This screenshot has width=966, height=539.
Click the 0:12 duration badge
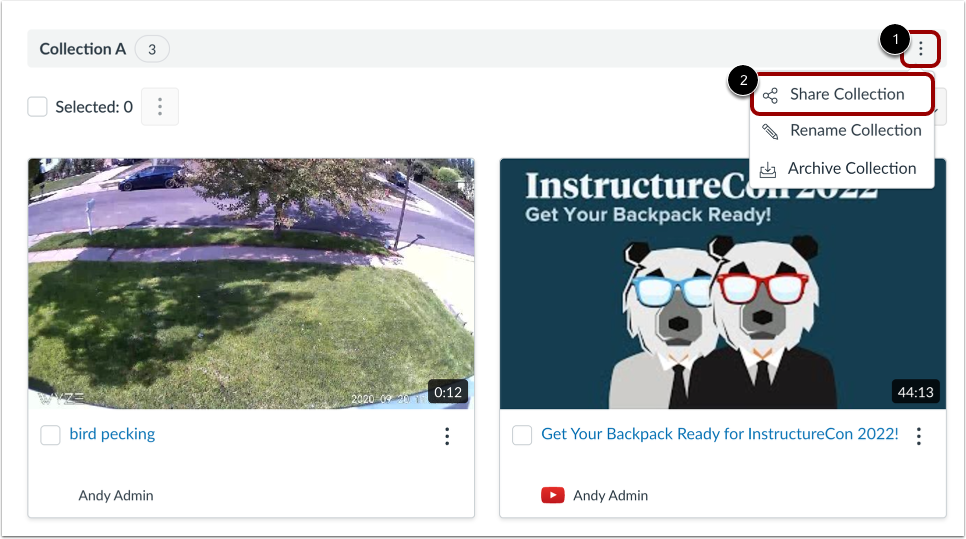tap(448, 392)
